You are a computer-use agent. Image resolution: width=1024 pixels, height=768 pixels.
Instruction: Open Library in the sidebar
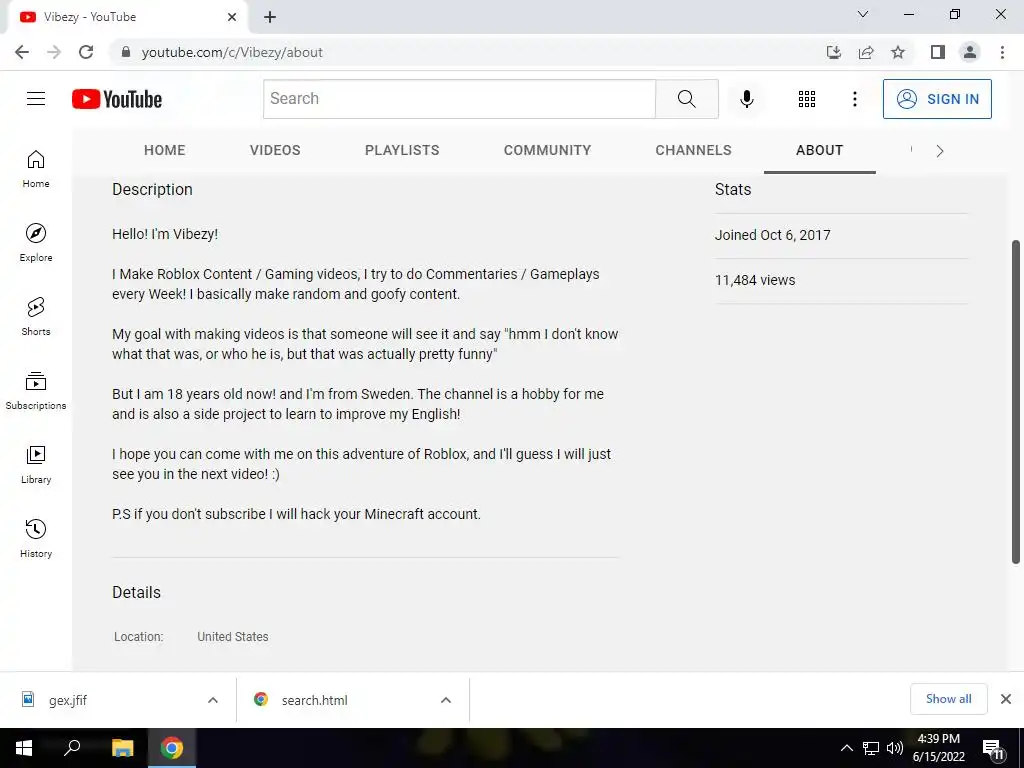click(36, 464)
